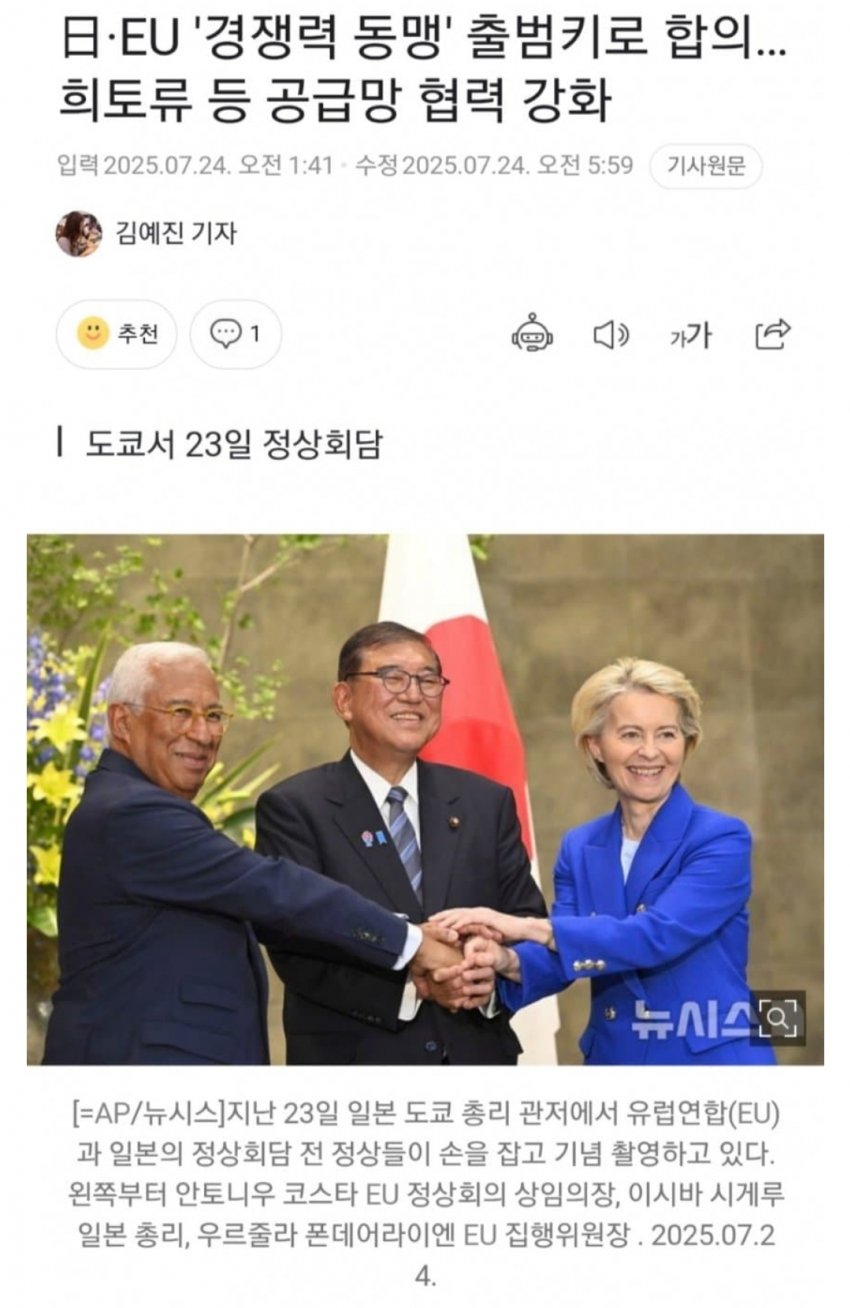Open reporter 김예진's profile avatar
This screenshot has width=850, height=1308.
(x=78, y=234)
